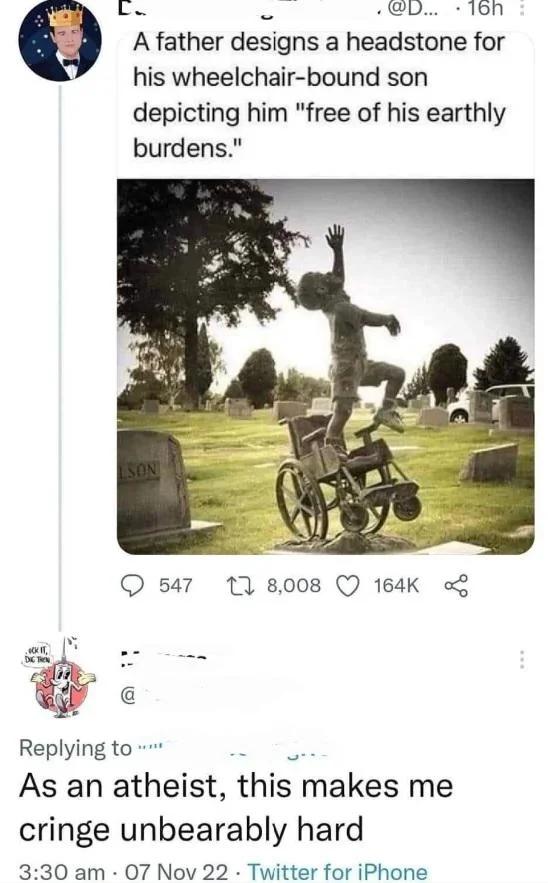Viewport: 548px width, 883px height.
Task: Open tweet text about father designing headstone
Action: pos(319,95)
